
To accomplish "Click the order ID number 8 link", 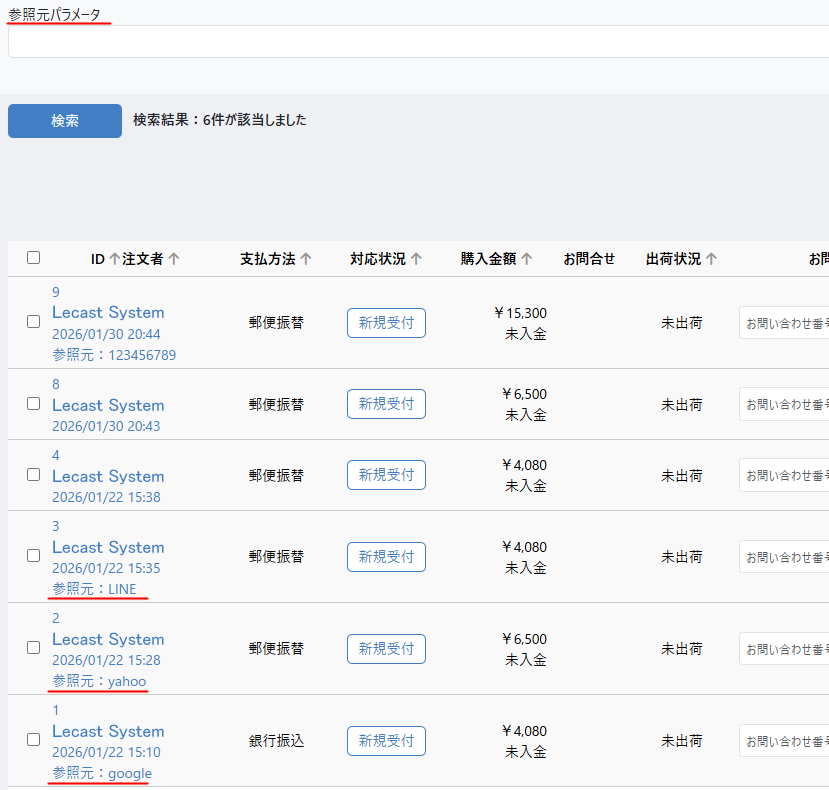I will point(56,384).
